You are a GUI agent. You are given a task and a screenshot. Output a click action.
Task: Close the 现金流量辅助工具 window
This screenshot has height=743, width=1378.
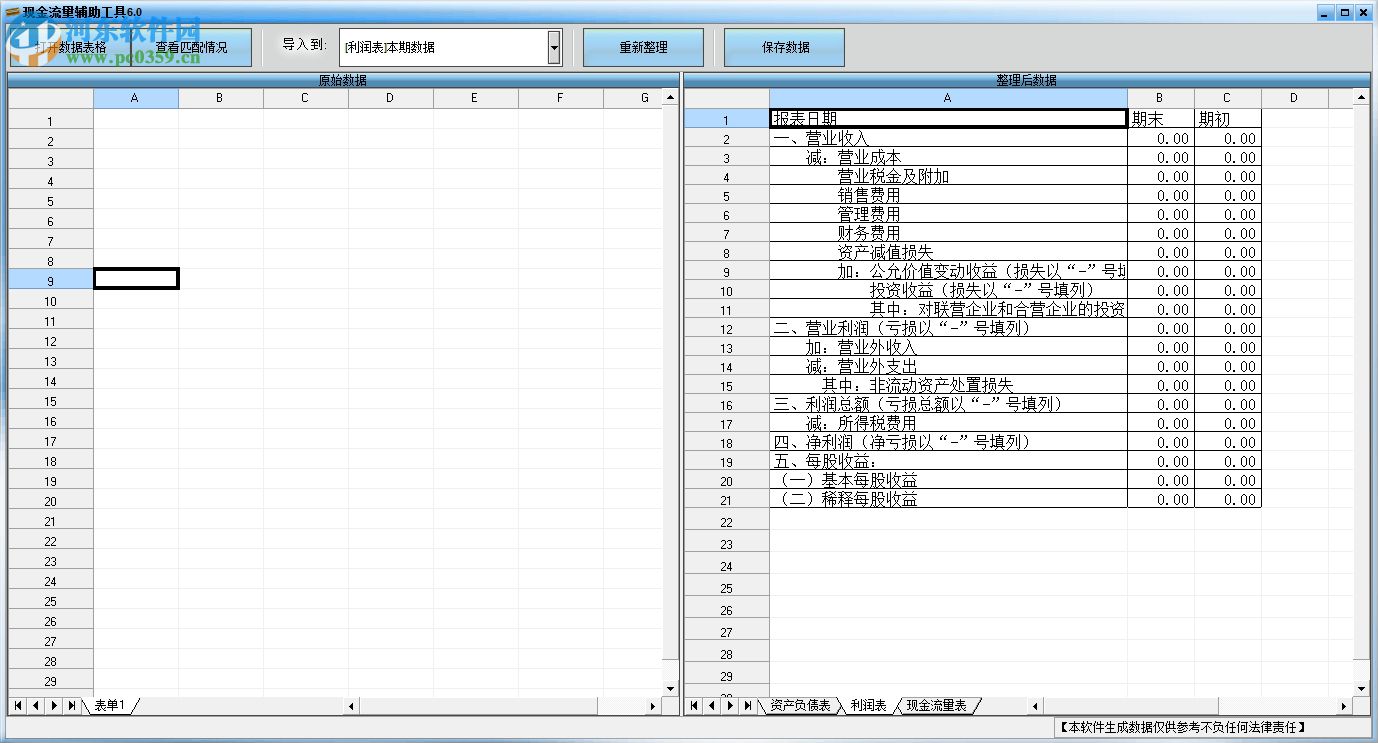pyautogui.click(x=1365, y=12)
